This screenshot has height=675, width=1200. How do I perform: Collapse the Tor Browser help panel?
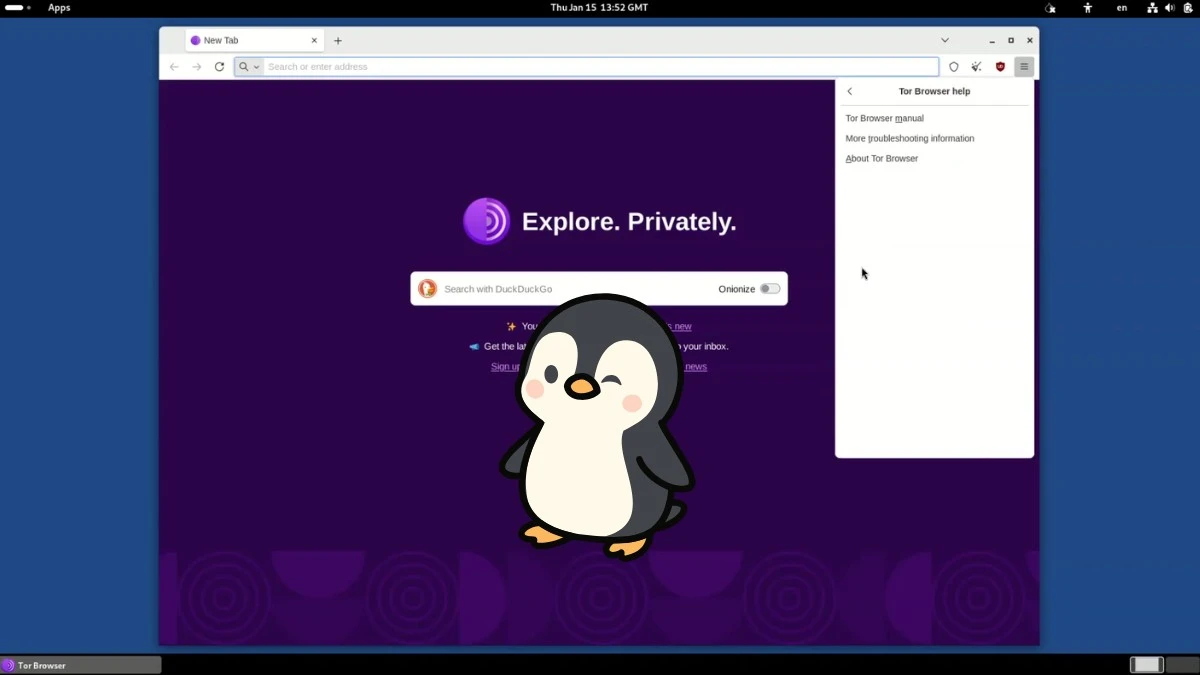pyautogui.click(x=849, y=91)
